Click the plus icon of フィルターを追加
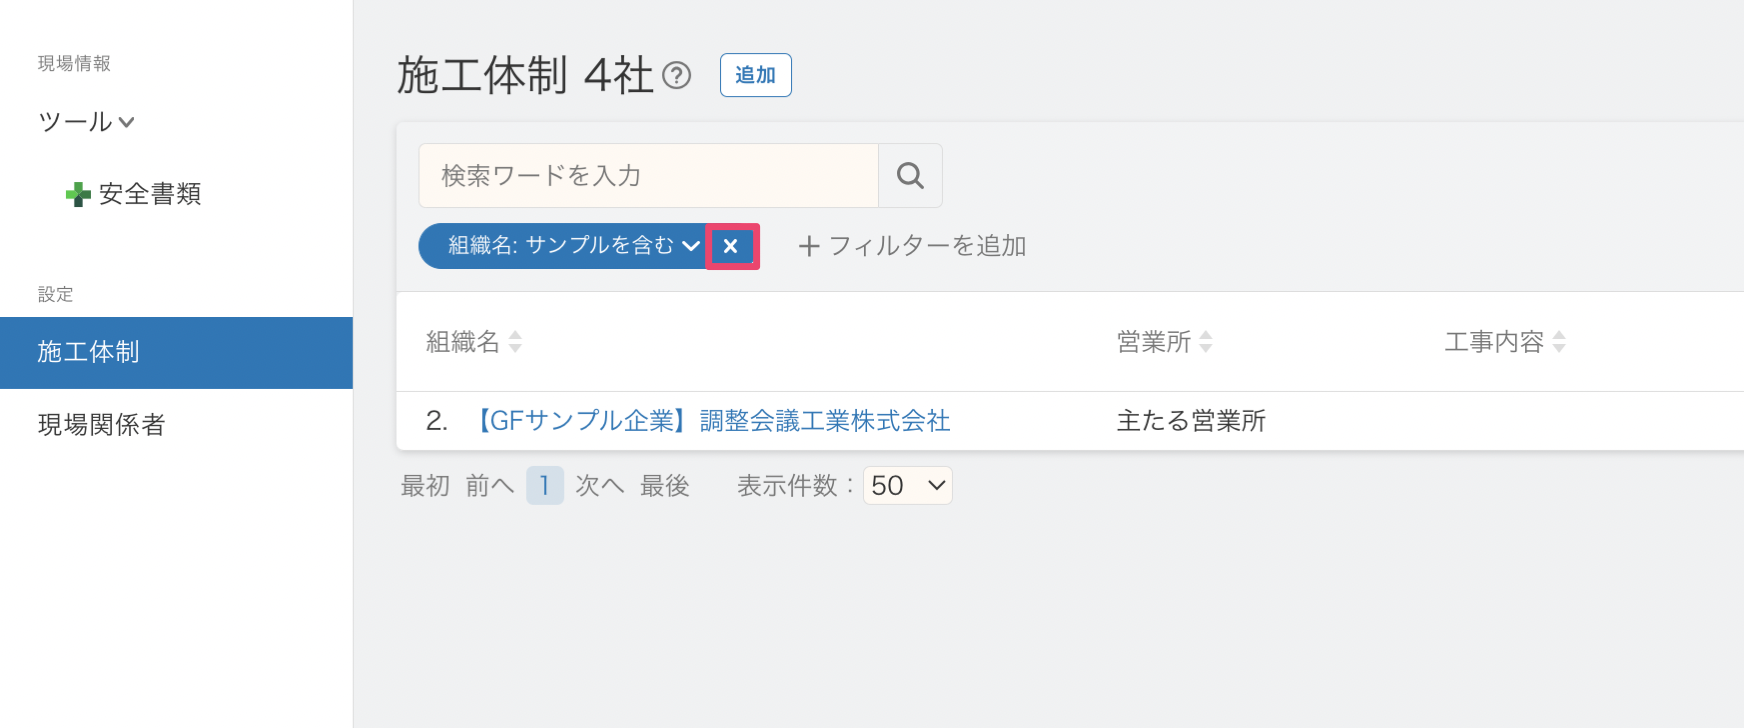Screen dimensions: 1744x728 [809, 246]
